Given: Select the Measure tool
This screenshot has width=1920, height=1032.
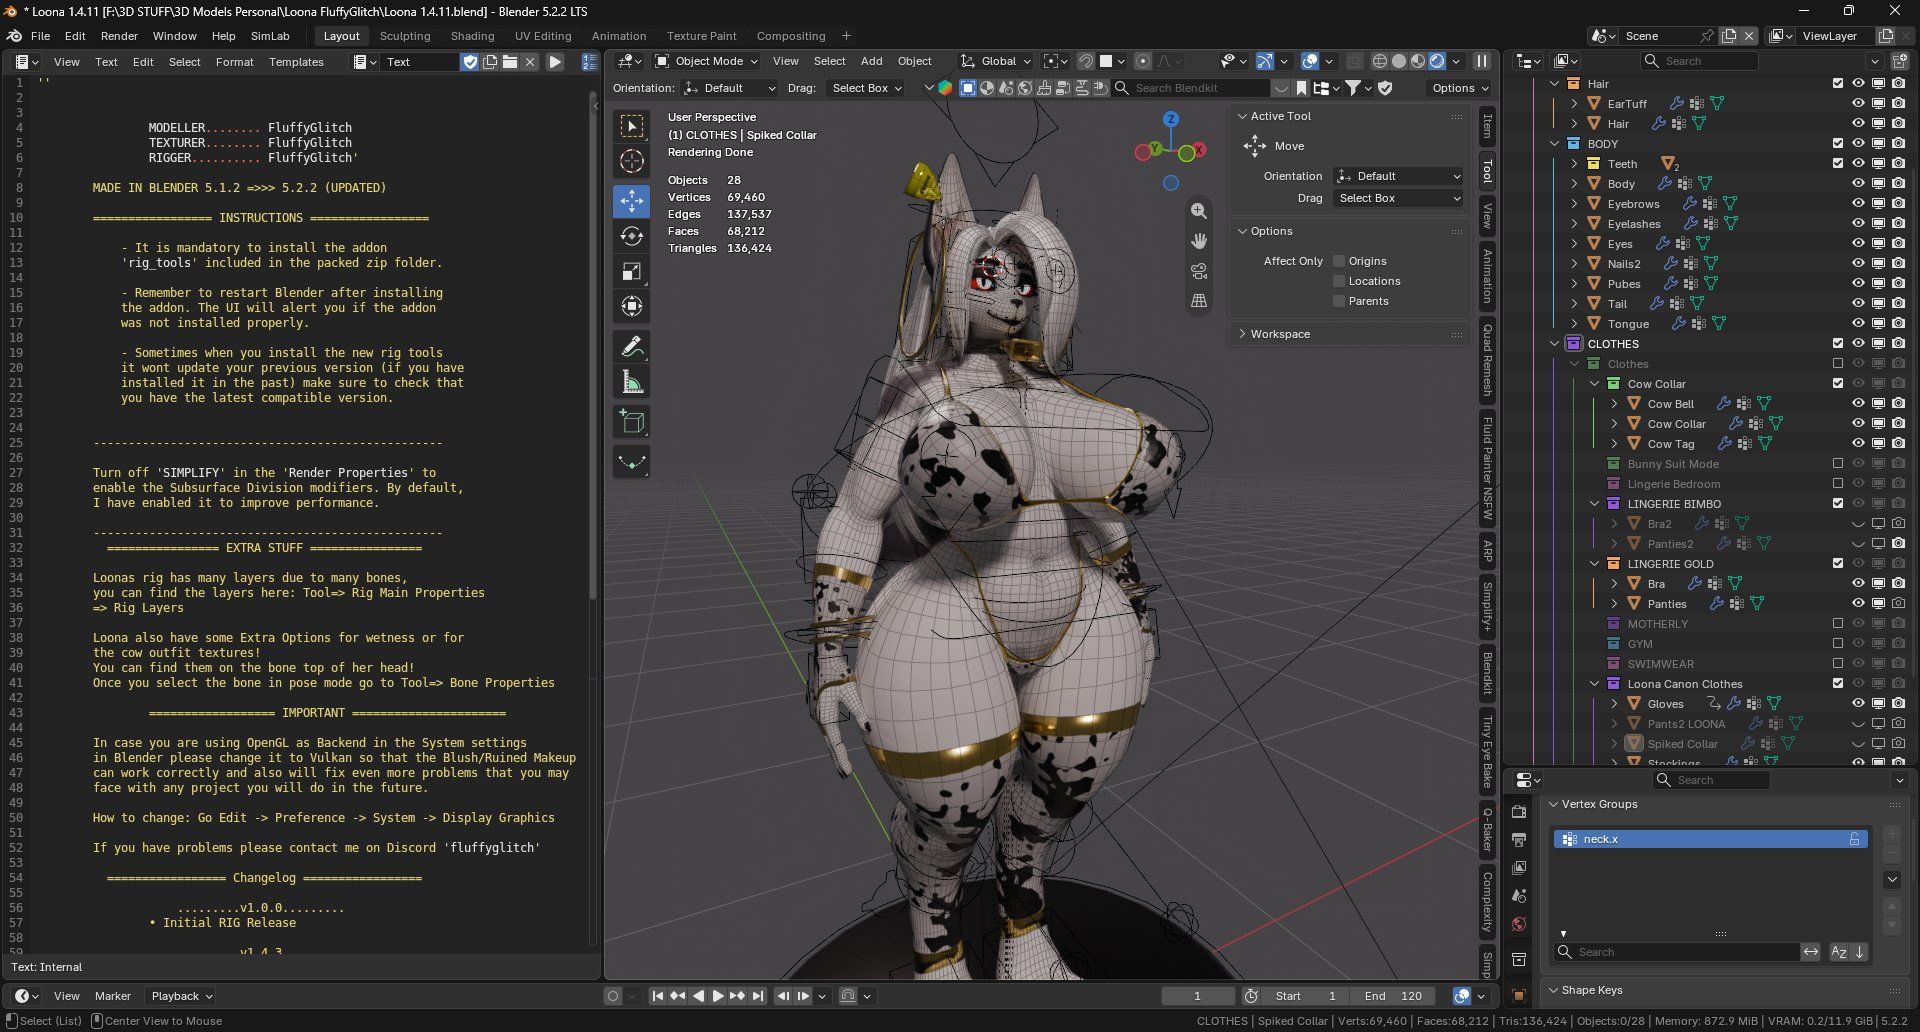Looking at the screenshot, I should [632, 382].
